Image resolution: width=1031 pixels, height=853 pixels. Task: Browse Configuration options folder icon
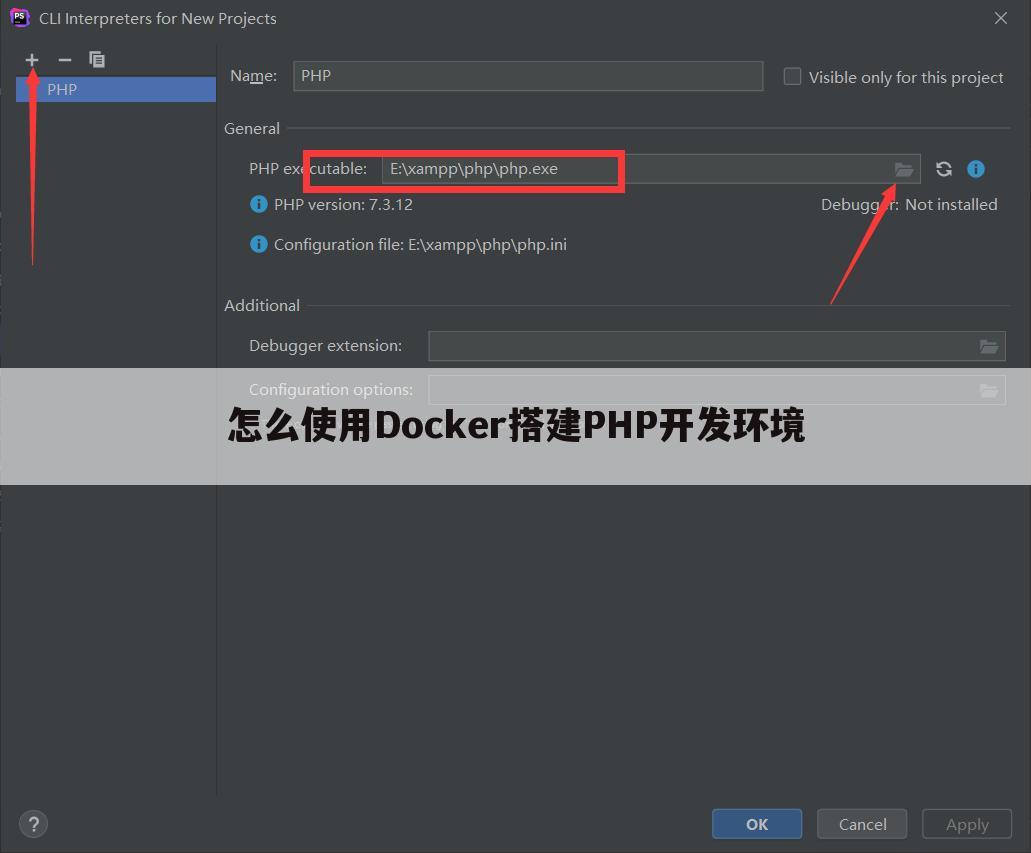(989, 391)
